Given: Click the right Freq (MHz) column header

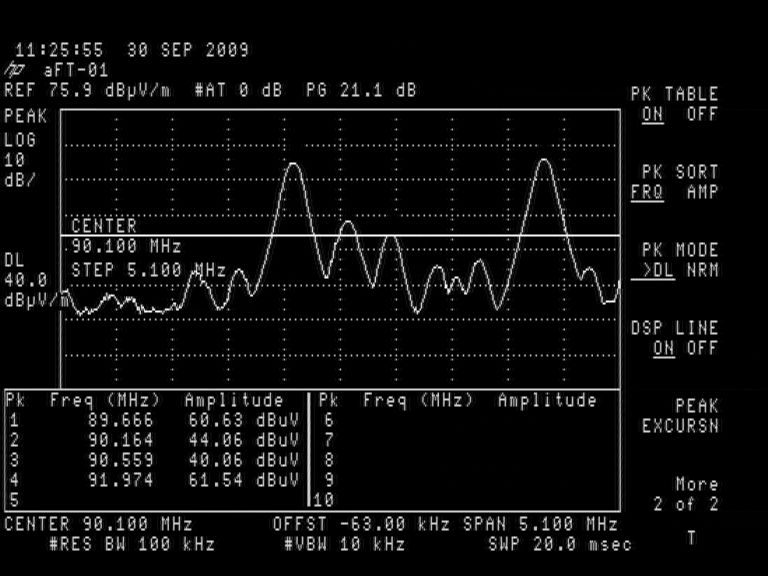Looking at the screenshot, I should [418, 400].
